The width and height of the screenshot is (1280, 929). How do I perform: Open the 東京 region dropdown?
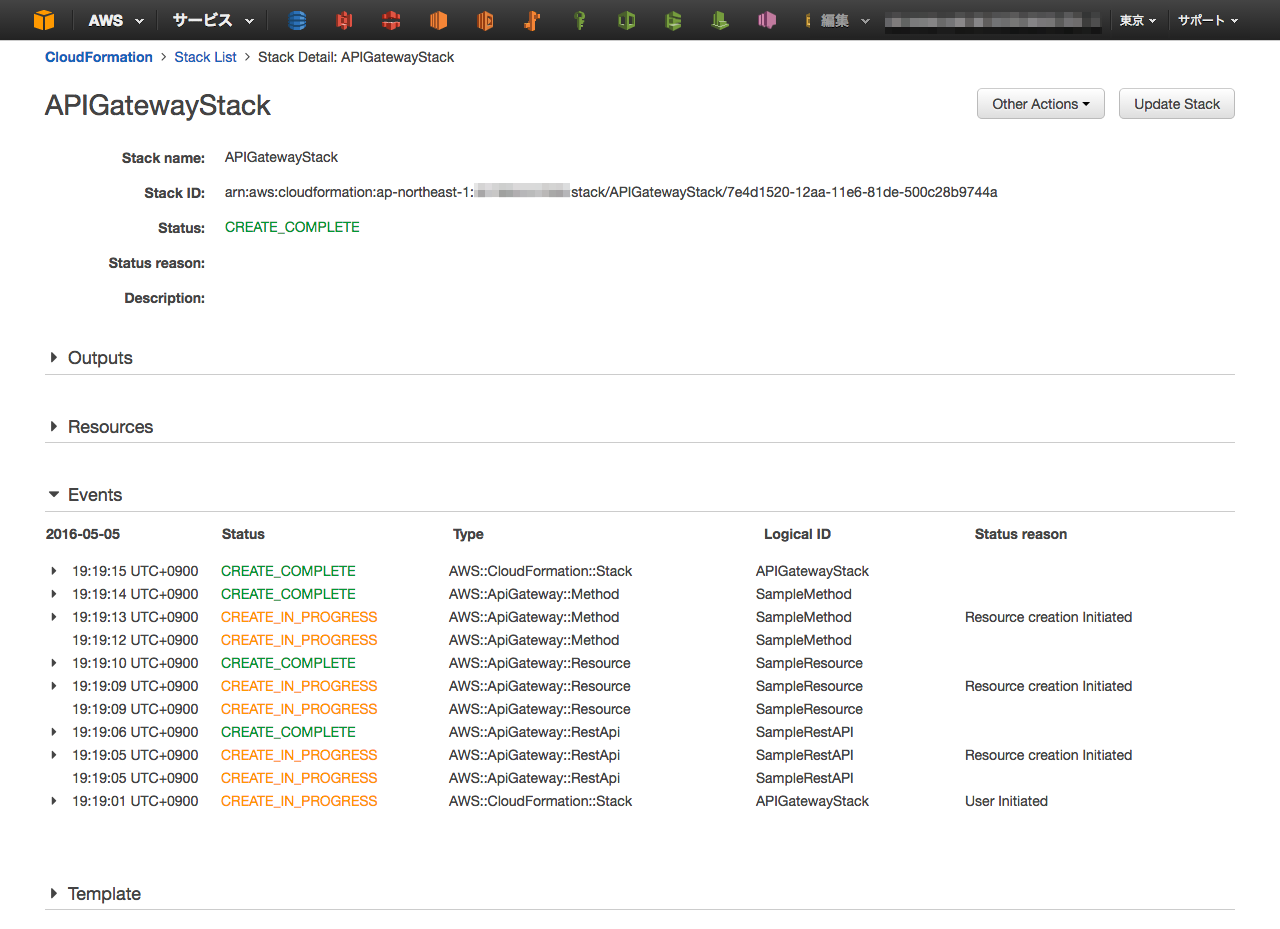pos(1137,19)
